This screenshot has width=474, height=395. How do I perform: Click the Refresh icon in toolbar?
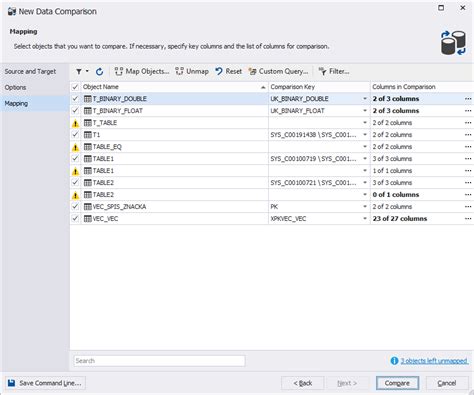click(x=99, y=72)
